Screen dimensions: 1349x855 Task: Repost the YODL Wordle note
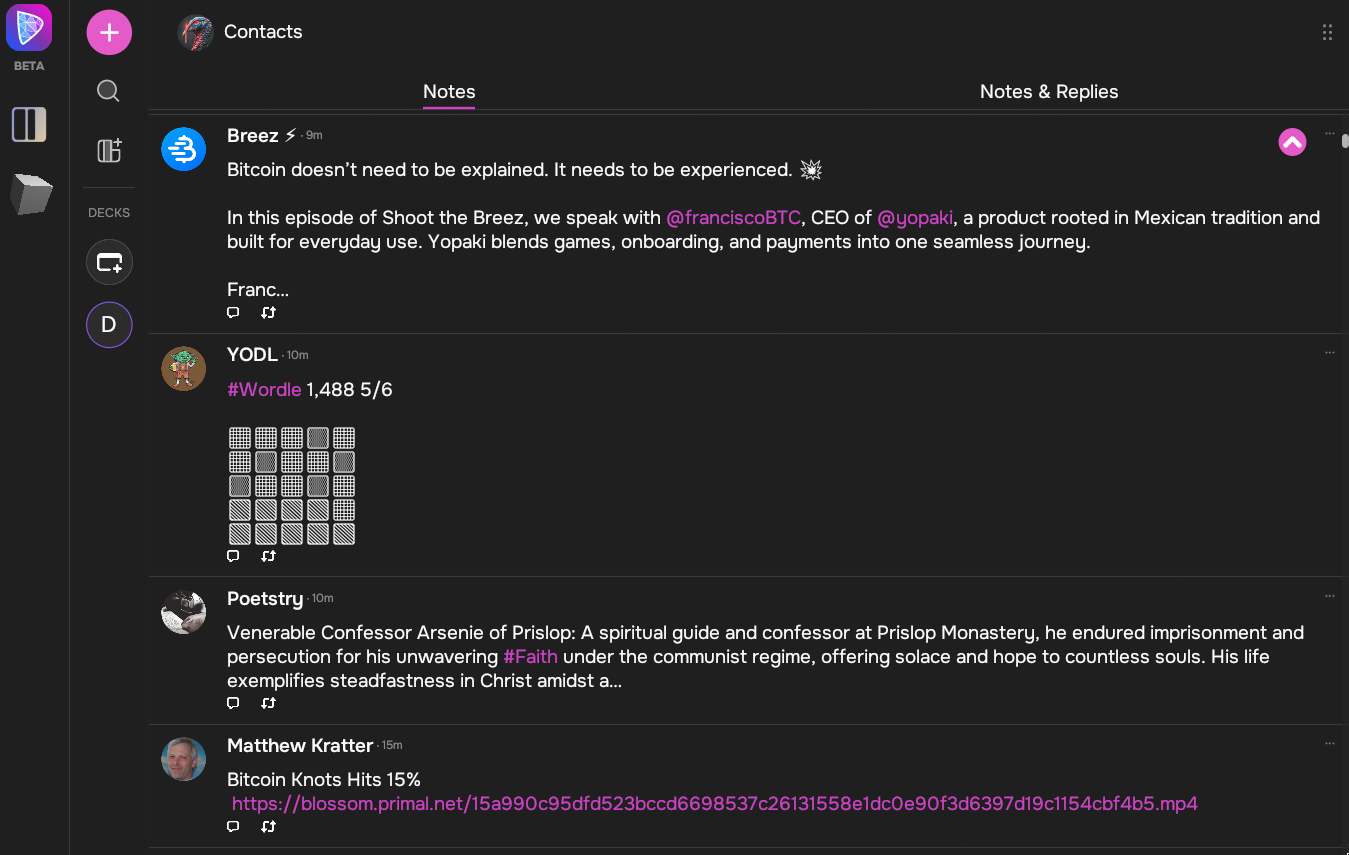point(268,556)
